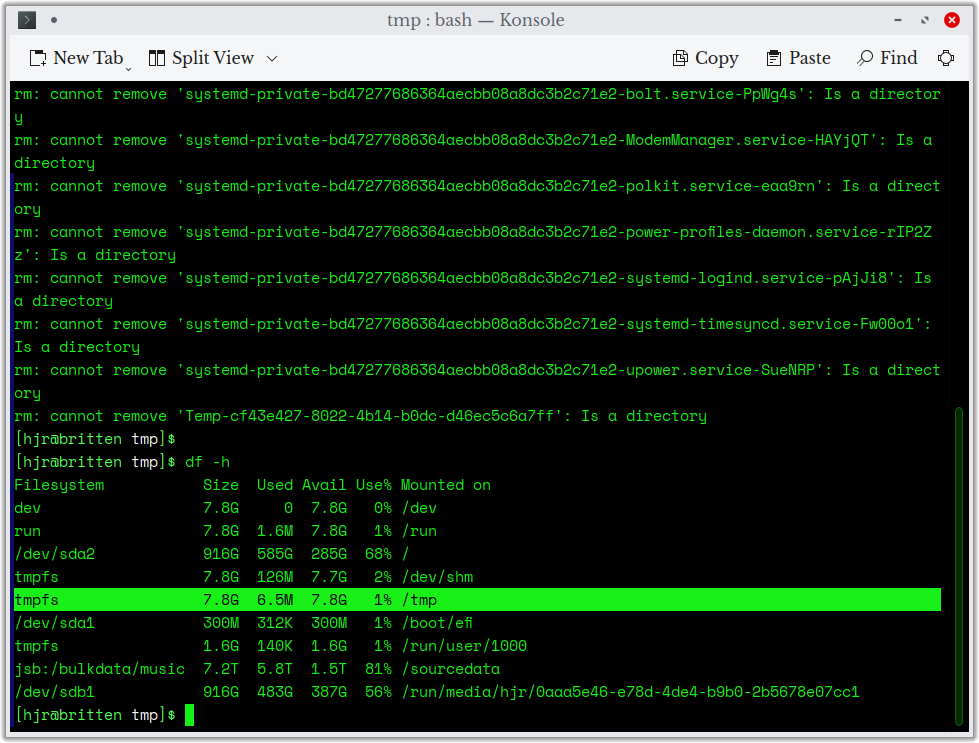
Task: Click the configure icon at the toolbar's right end
Action: [947, 58]
